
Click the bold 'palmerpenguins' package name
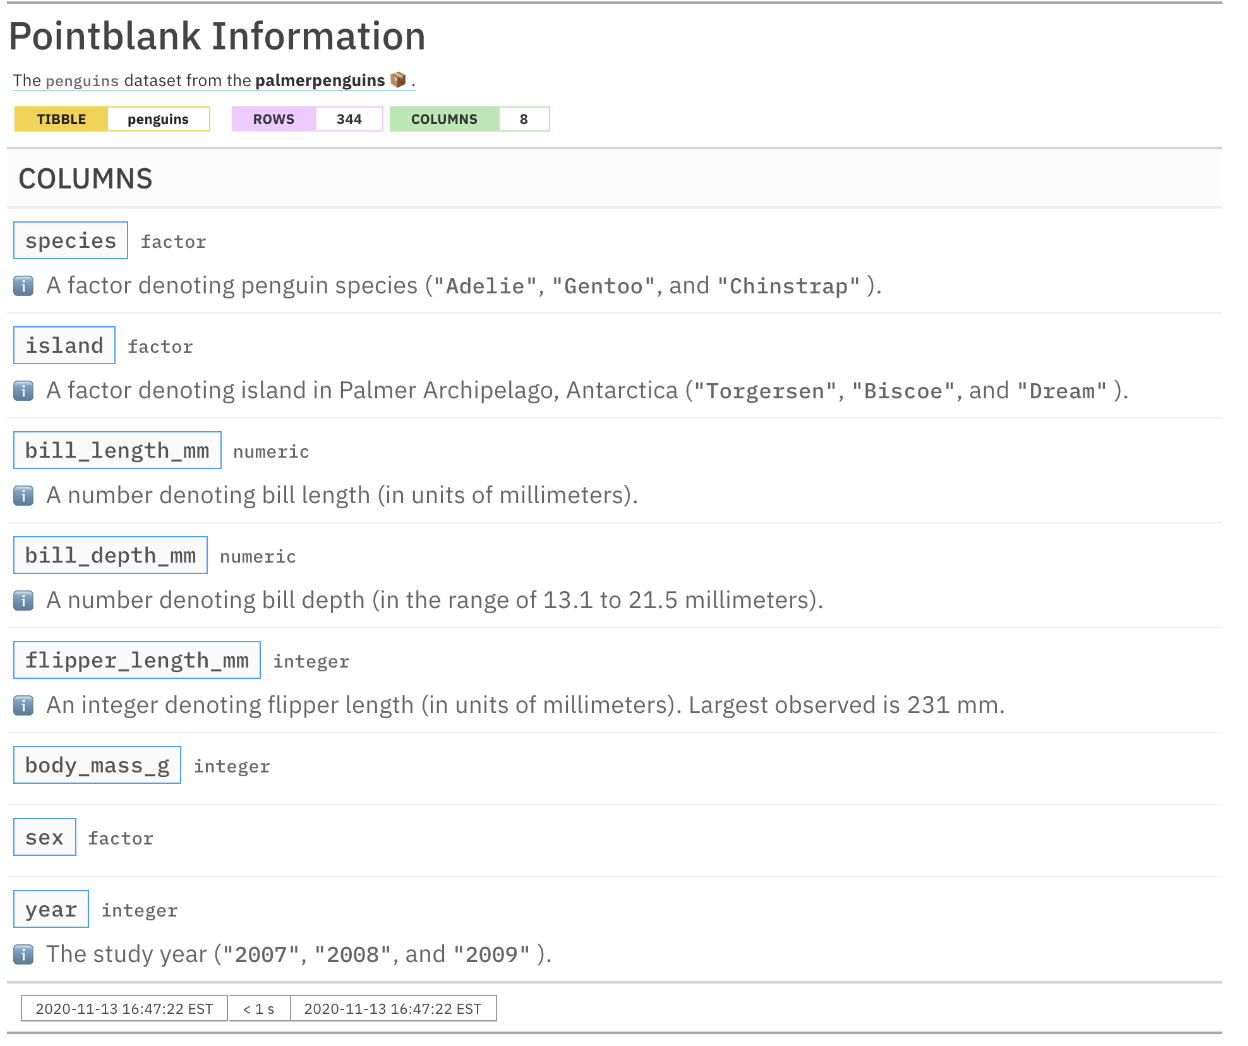pyautogui.click(x=320, y=80)
